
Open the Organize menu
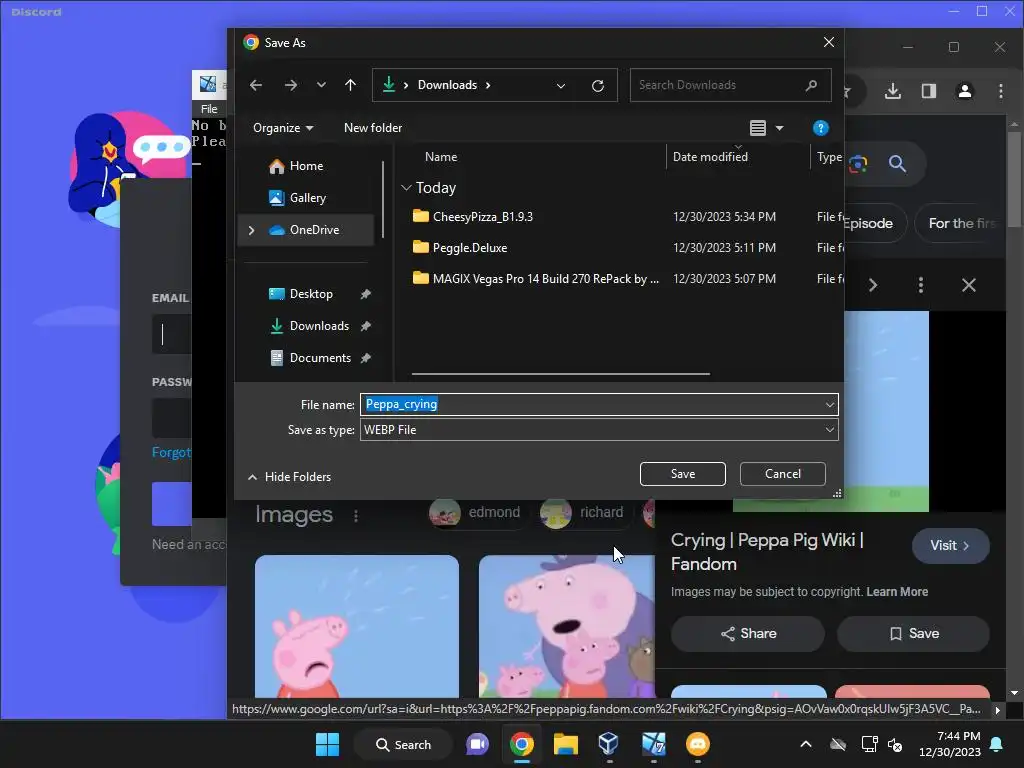[283, 128]
